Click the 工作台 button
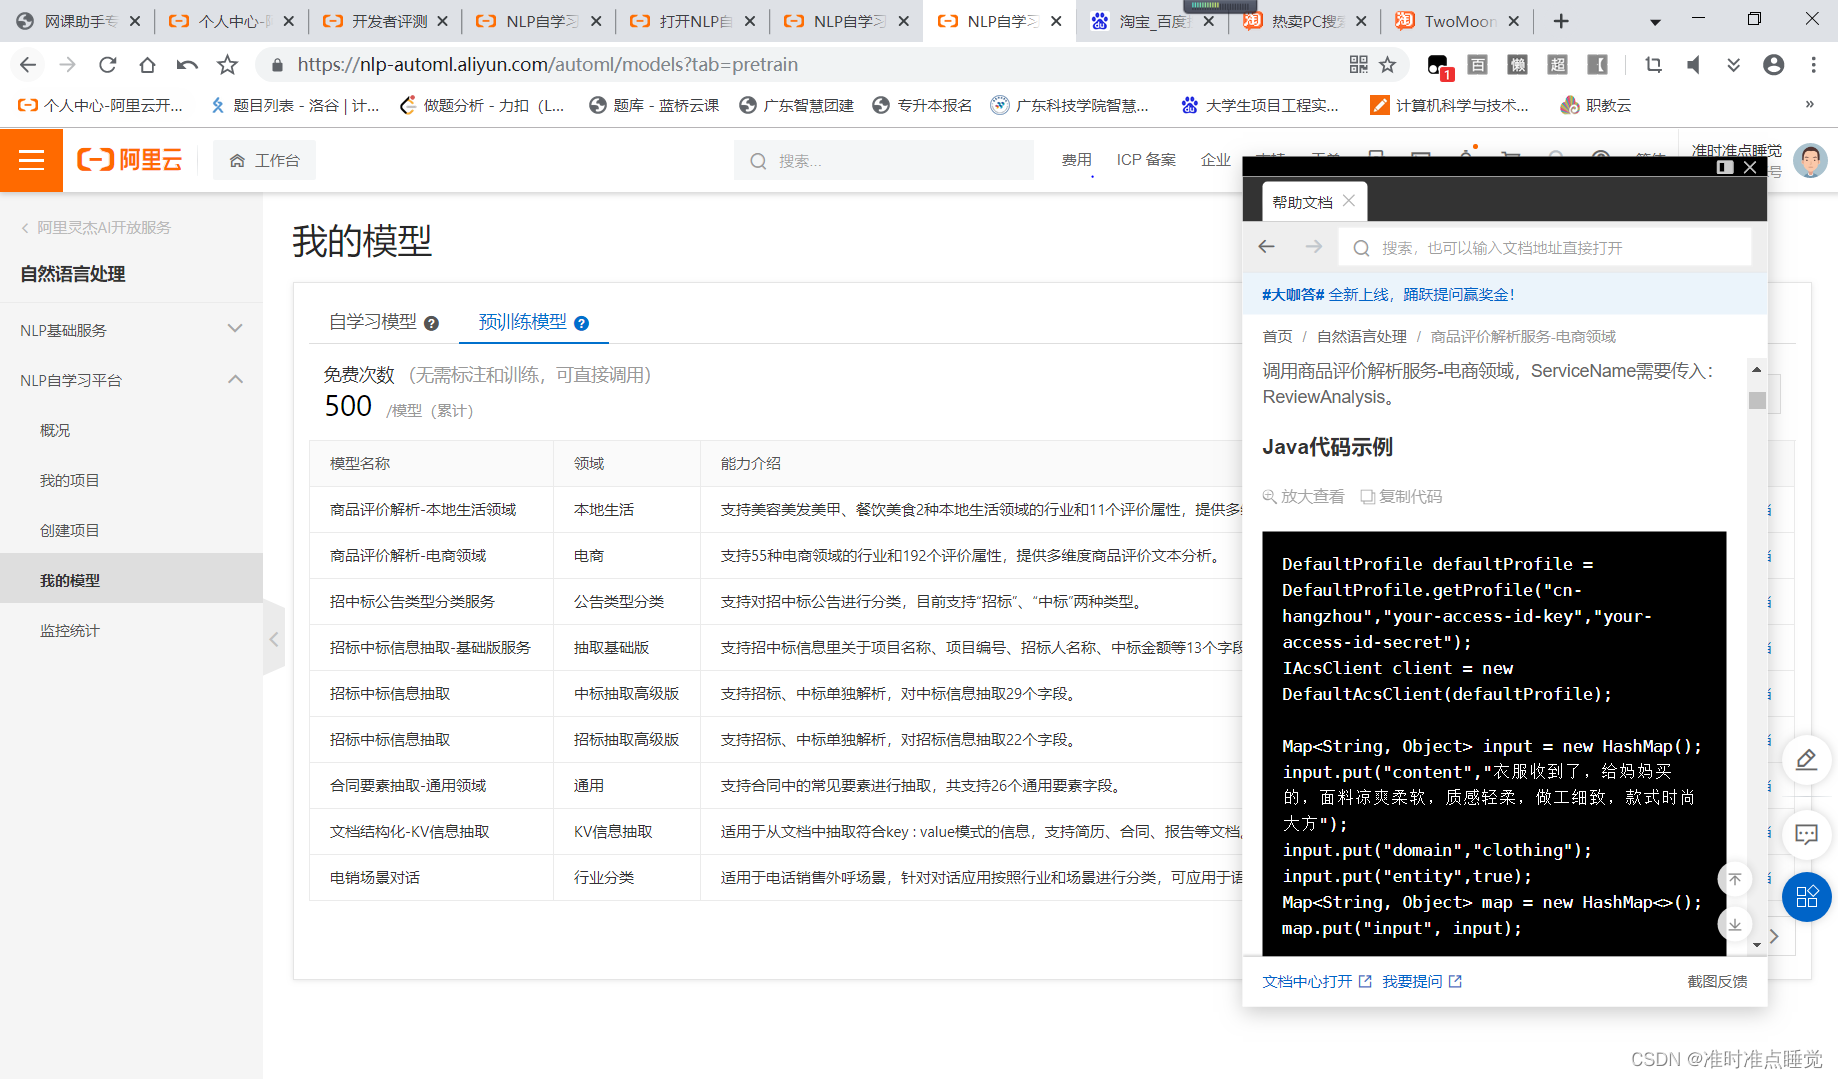The width and height of the screenshot is (1838, 1079). point(264,159)
